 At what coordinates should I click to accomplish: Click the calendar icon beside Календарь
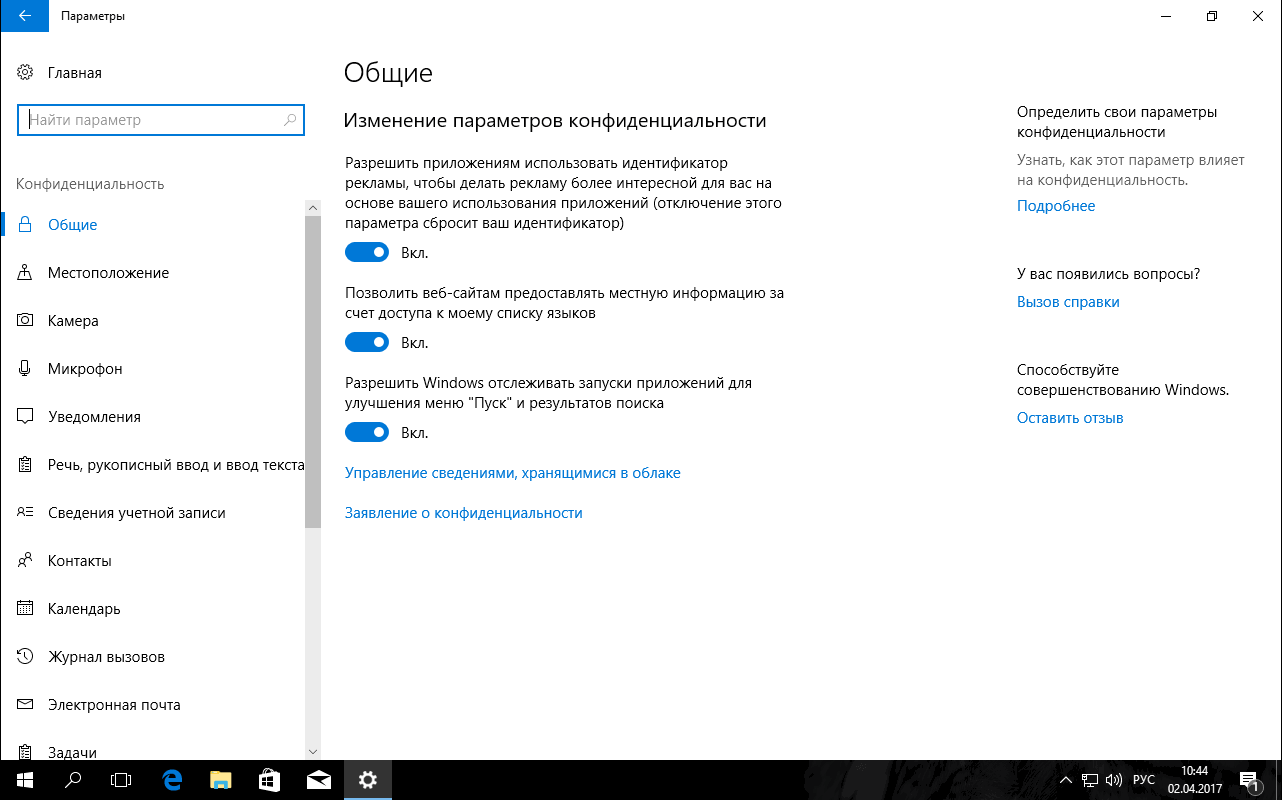tap(26, 609)
